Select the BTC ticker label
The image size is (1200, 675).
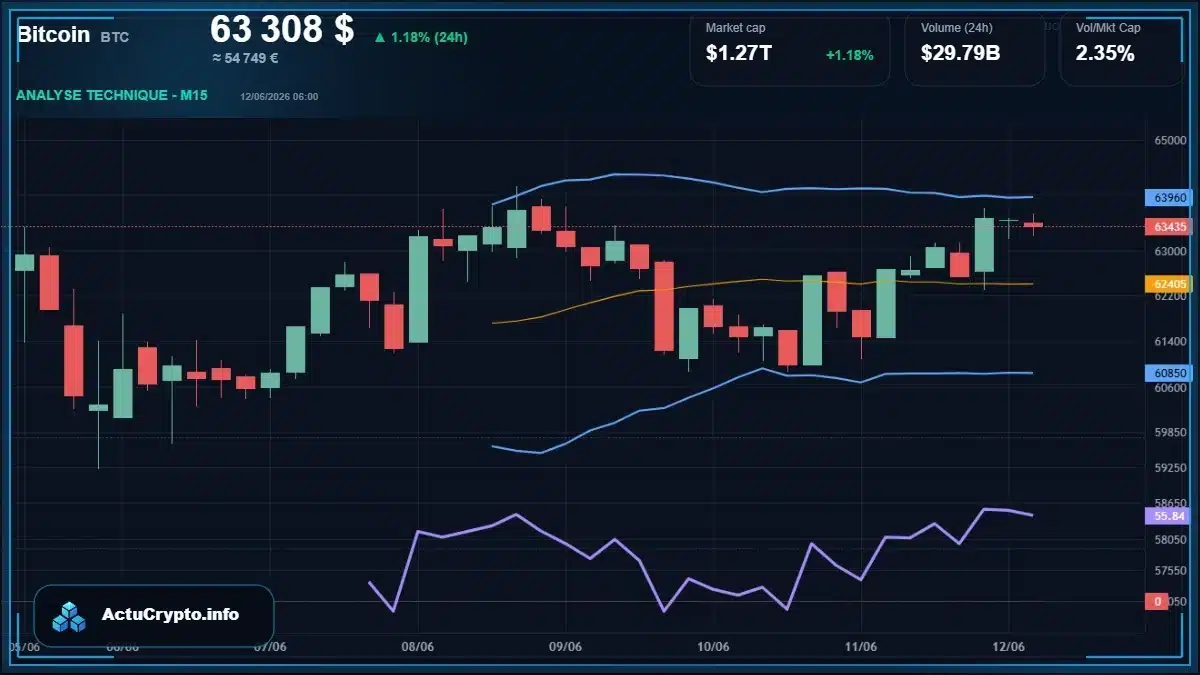click(x=115, y=36)
